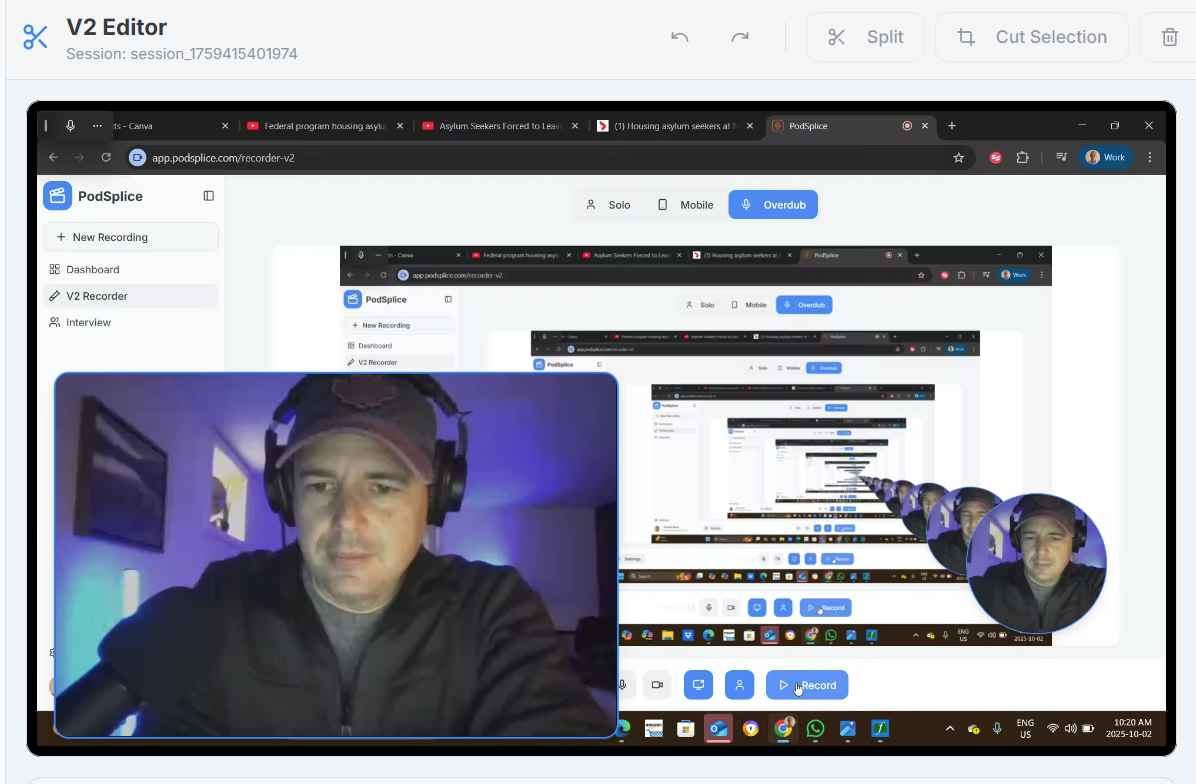Enable the camera icon beside the microphone

[657, 684]
